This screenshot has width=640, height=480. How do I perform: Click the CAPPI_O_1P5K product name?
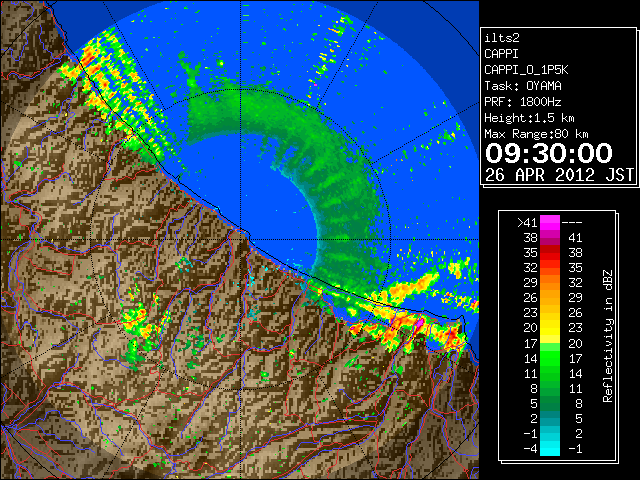point(526,70)
